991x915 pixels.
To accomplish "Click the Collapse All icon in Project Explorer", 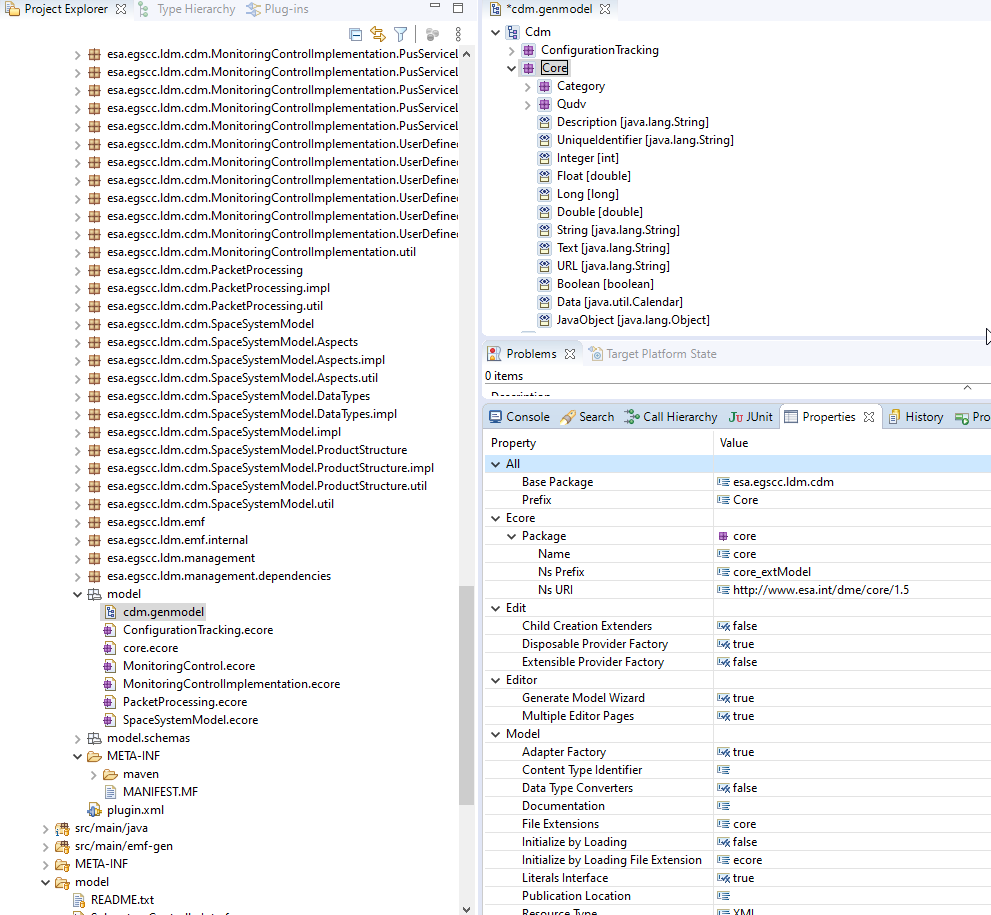I will click(x=356, y=34).
